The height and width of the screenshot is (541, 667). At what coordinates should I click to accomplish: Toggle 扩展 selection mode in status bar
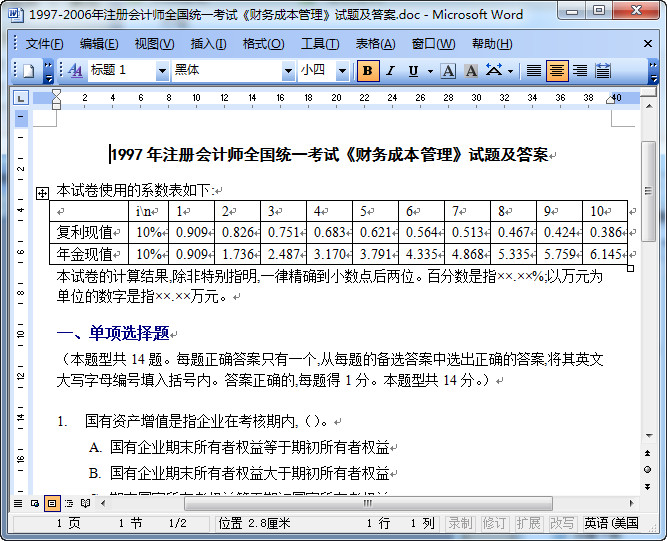[x=528, y=523]
